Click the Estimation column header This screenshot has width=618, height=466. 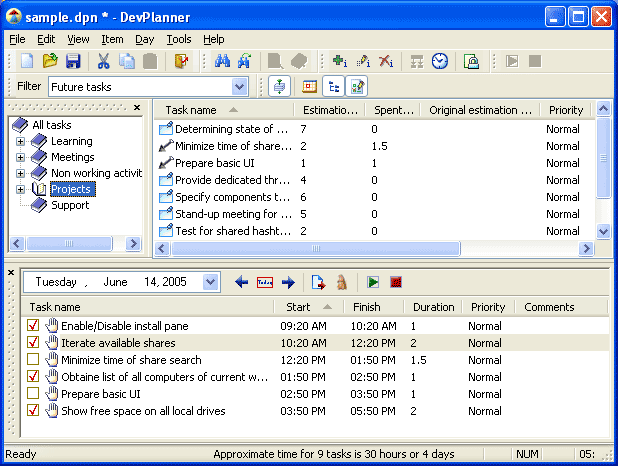(x=330, y=110)
